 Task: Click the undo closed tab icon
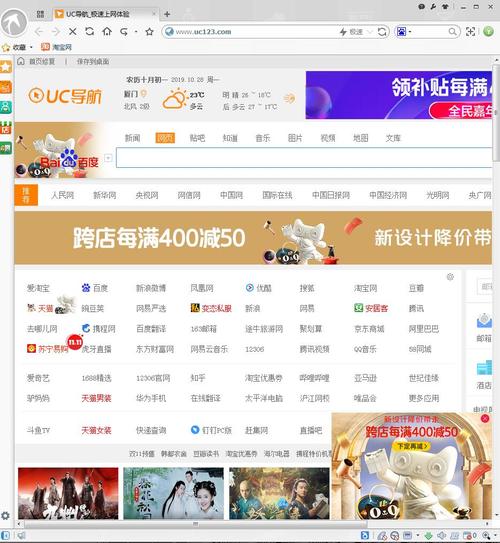click(124, 32)
